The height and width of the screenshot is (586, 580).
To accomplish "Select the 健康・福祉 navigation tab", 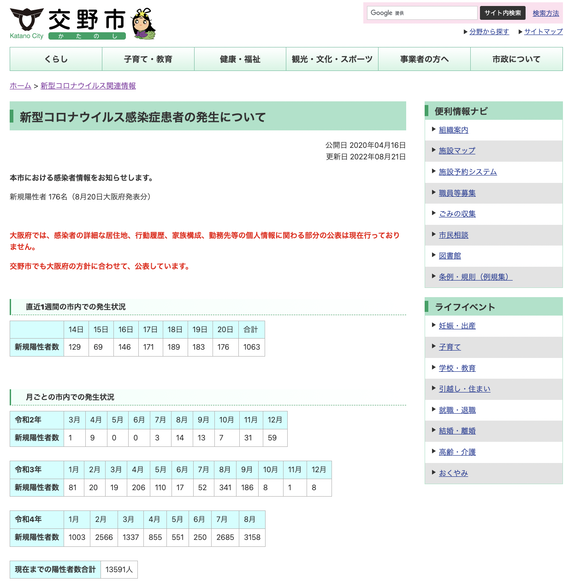I will click(240, 59).
